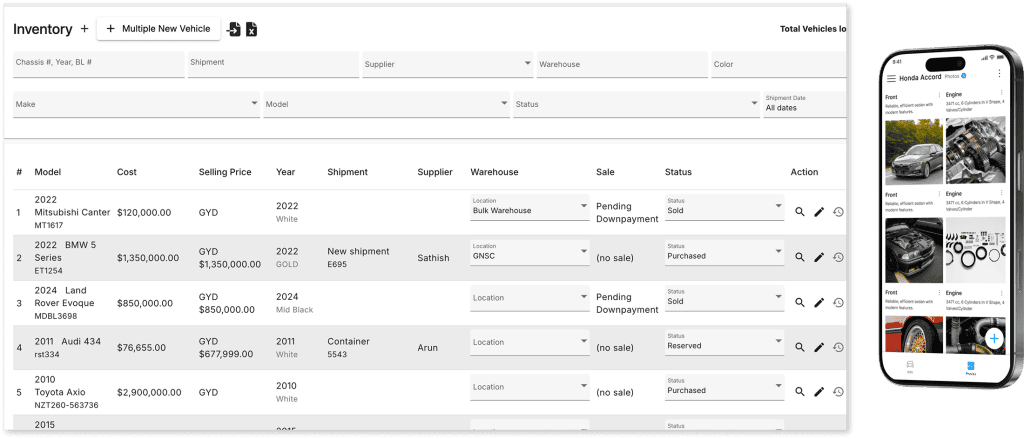Click search icon for BMW 5 Series row
The image size is (1024, 439).
click(x=799, y=257)
